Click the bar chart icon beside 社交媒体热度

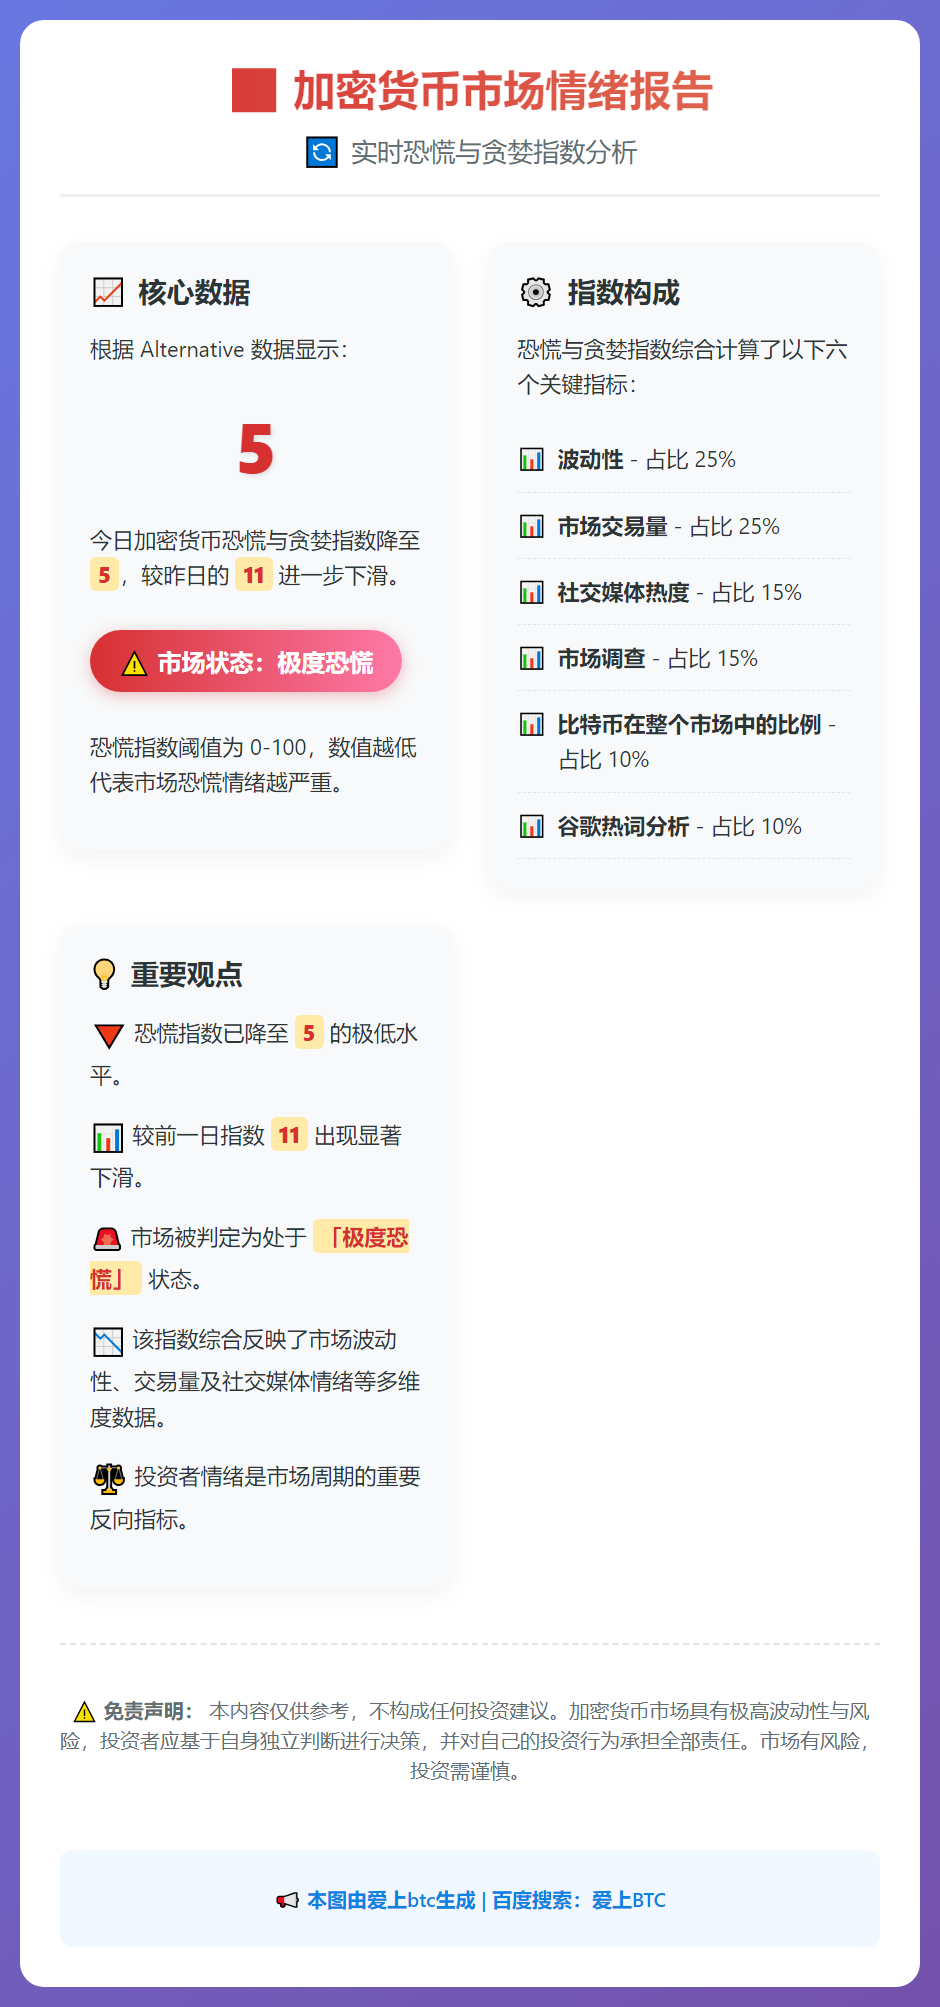click(532, 592)
